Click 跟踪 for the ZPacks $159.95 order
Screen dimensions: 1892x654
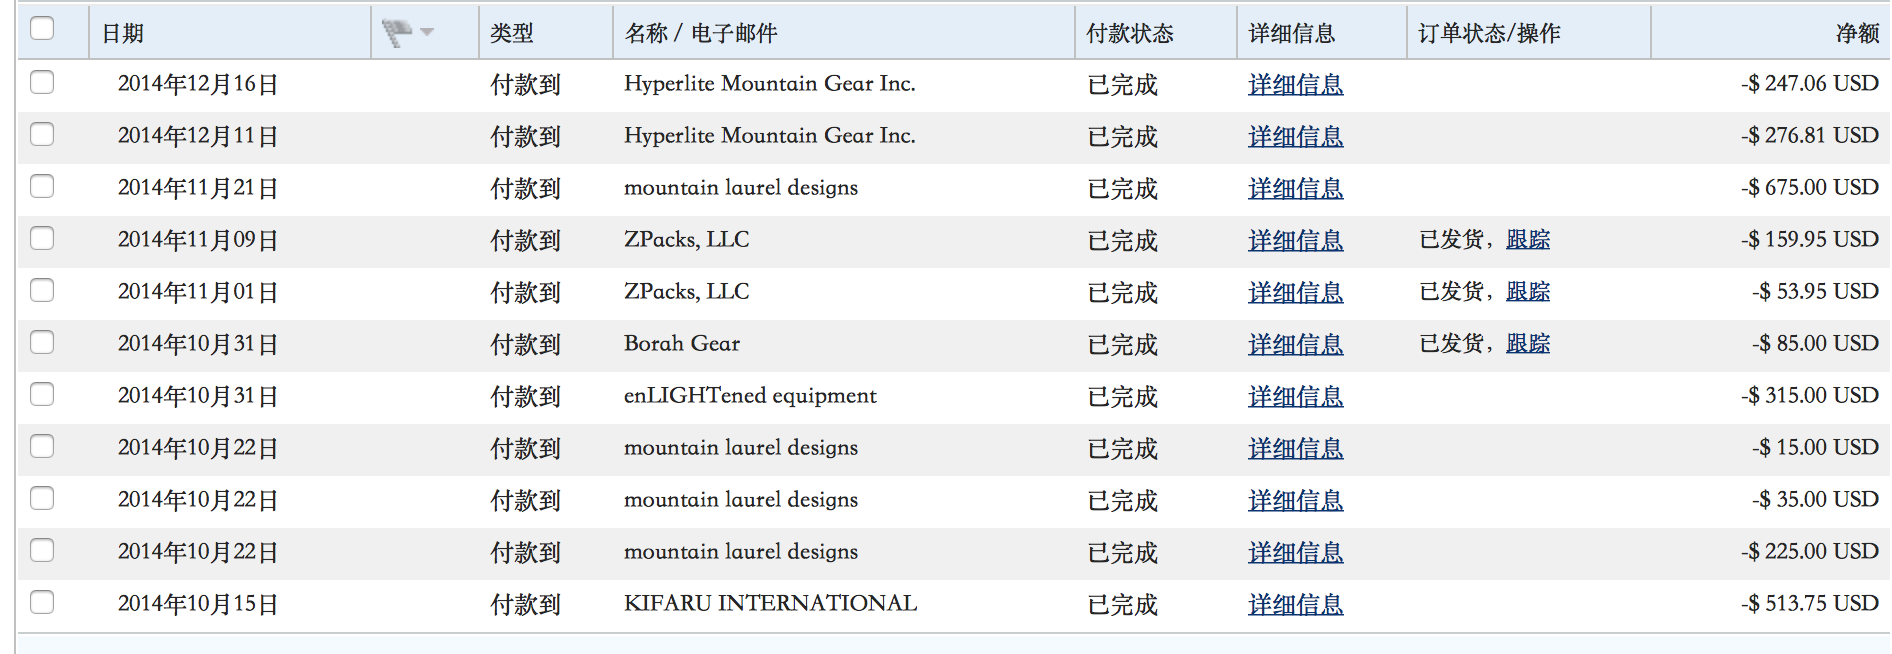(1528, 240)
